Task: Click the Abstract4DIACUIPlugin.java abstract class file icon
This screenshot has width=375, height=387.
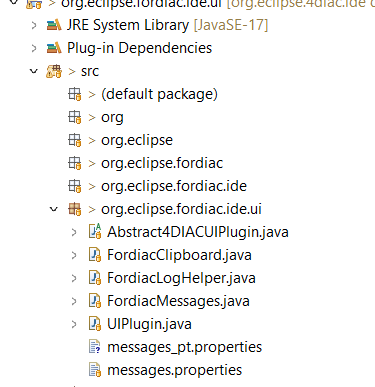Action: tap(95, 232)
